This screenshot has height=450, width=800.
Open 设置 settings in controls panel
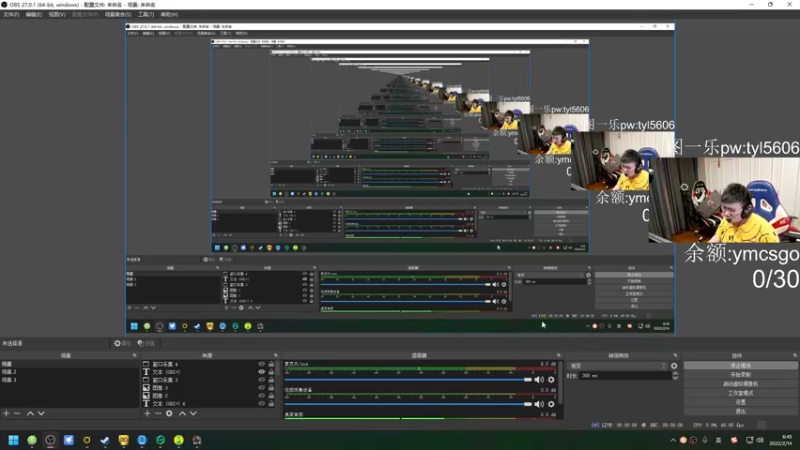point(740,402)
